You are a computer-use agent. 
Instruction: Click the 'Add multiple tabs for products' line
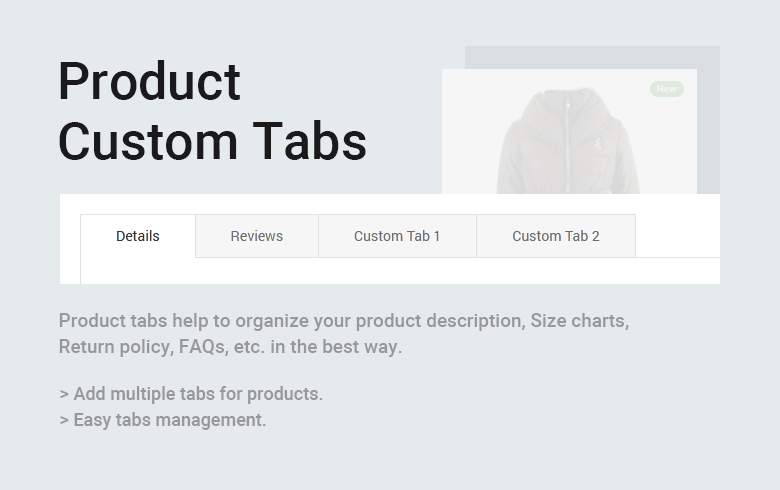point(191,394)
